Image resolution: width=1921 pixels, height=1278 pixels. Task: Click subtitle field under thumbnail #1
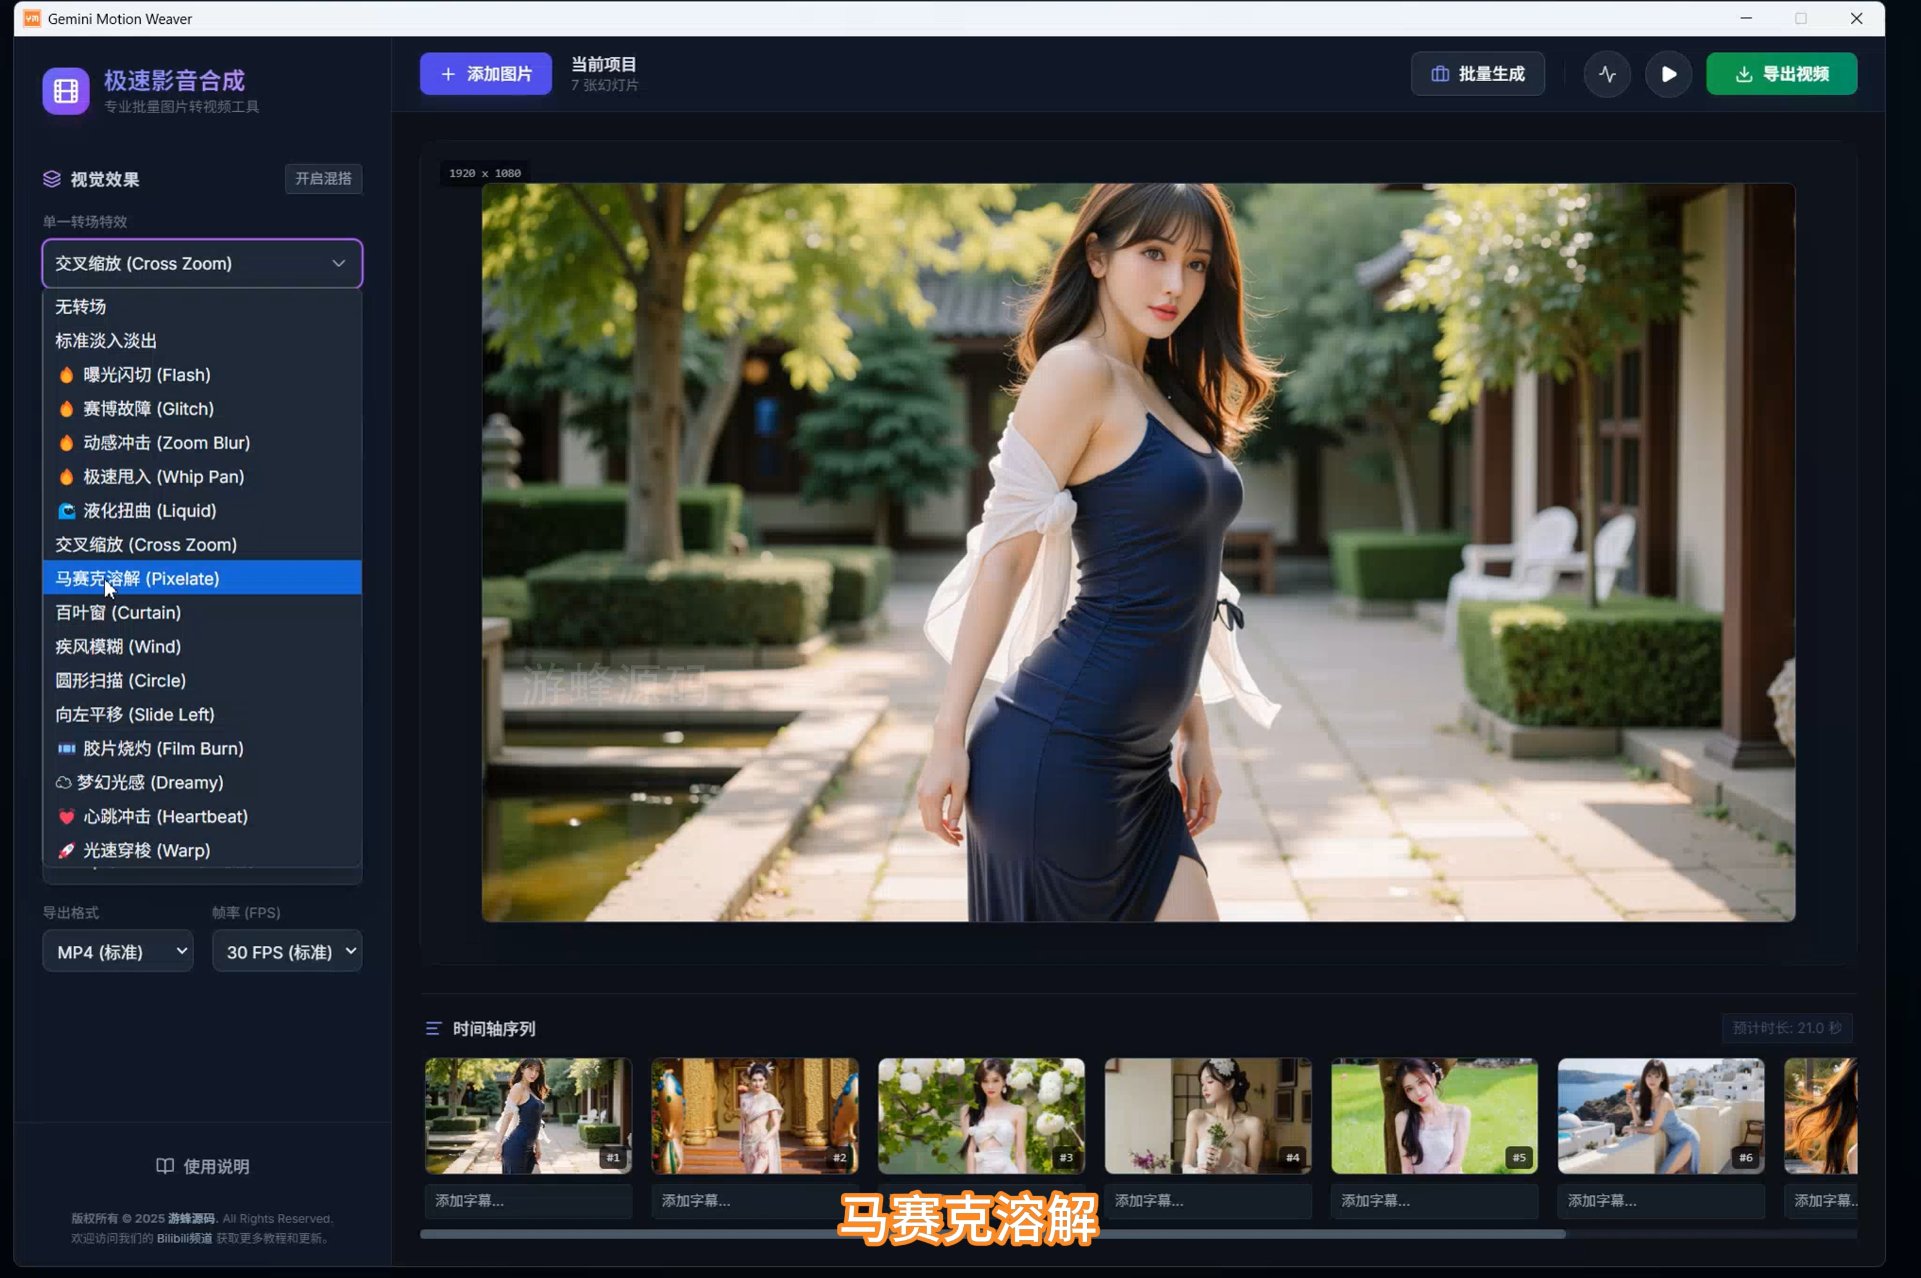click(x=528, y=1201)
